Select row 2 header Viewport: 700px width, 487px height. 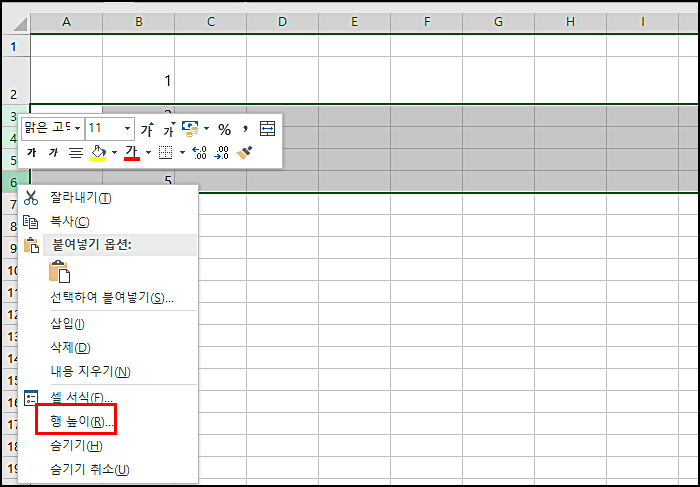tap(16, 80)
